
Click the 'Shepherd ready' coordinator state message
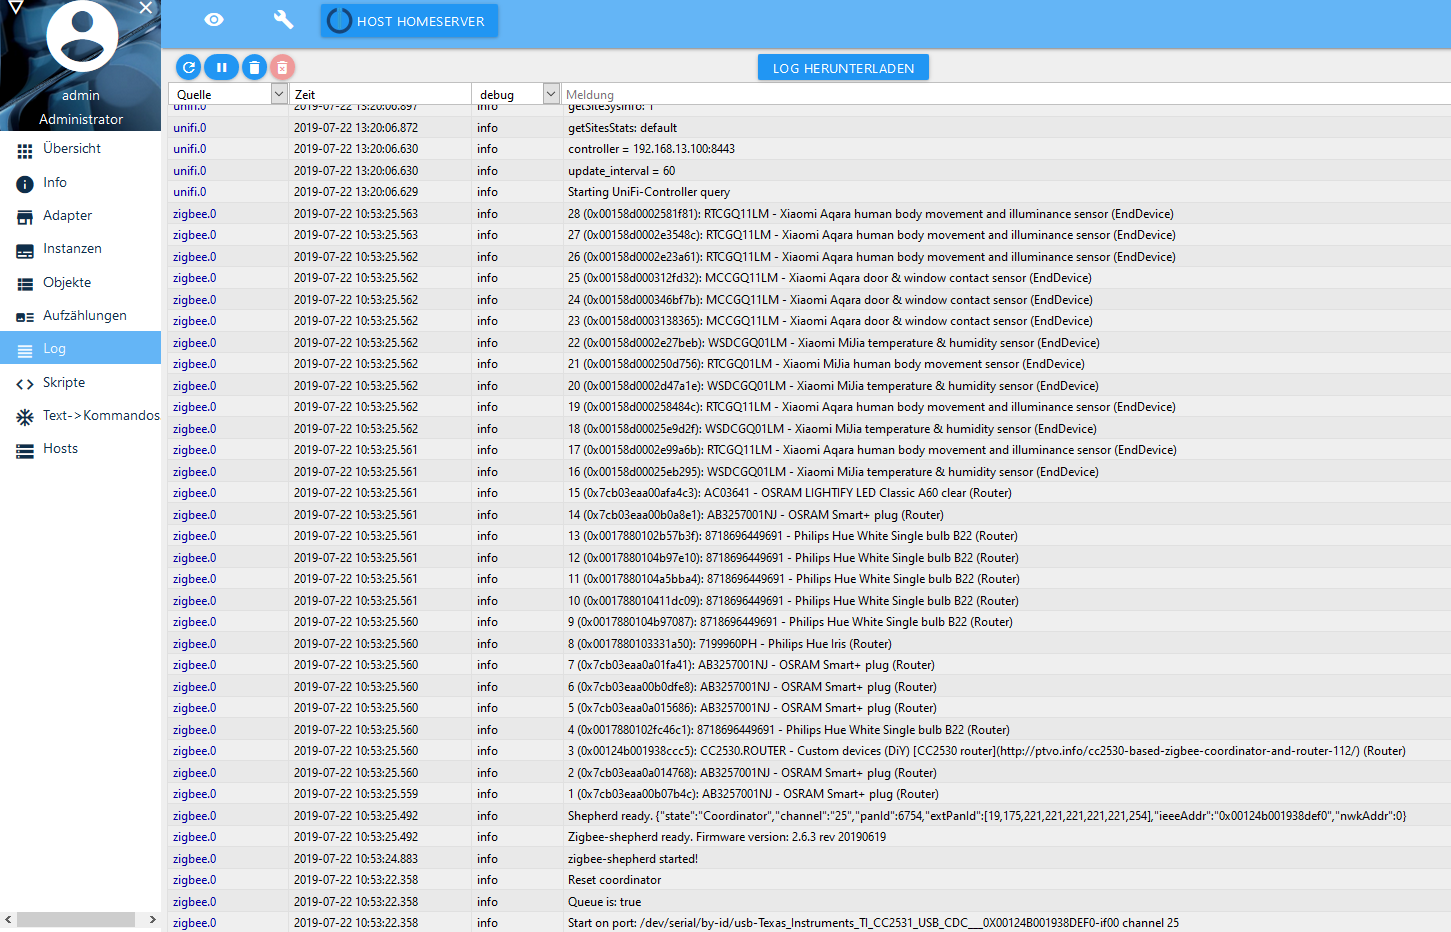(x=987, y=816)
